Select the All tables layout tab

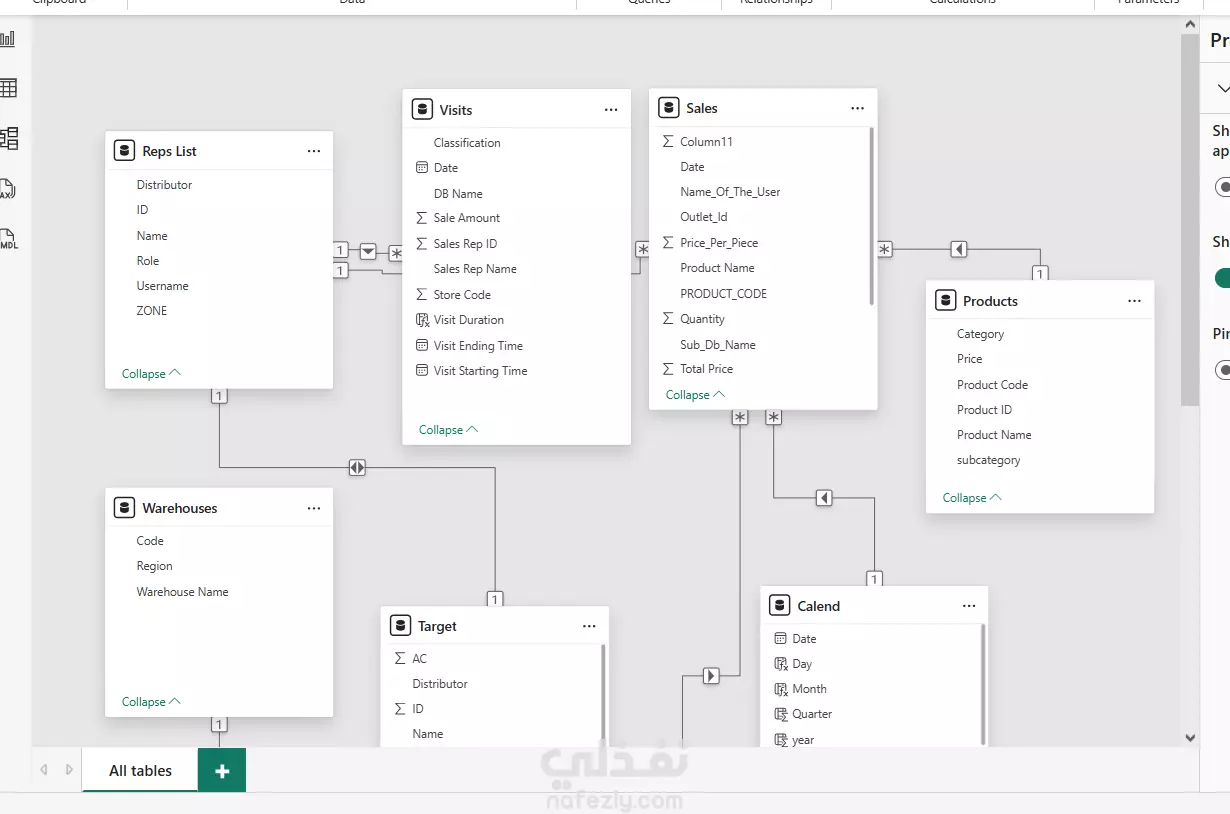tap(140, 771)
